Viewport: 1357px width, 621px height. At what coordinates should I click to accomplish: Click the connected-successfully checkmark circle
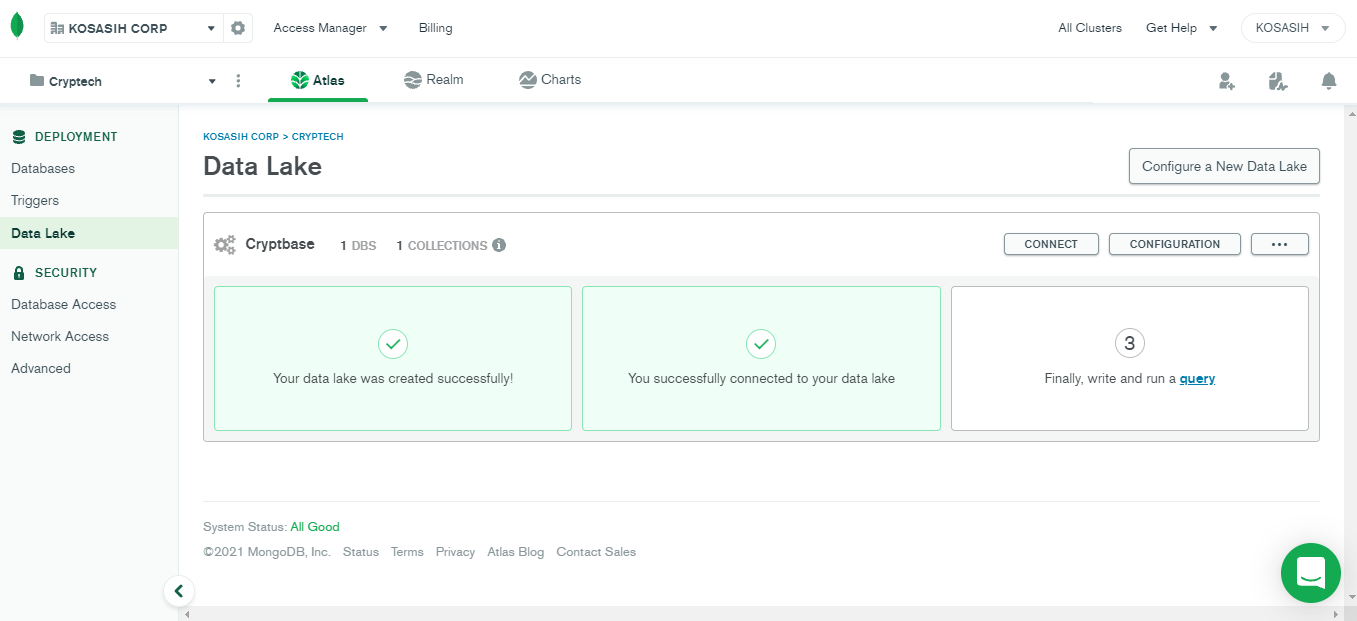coord(761,344)
